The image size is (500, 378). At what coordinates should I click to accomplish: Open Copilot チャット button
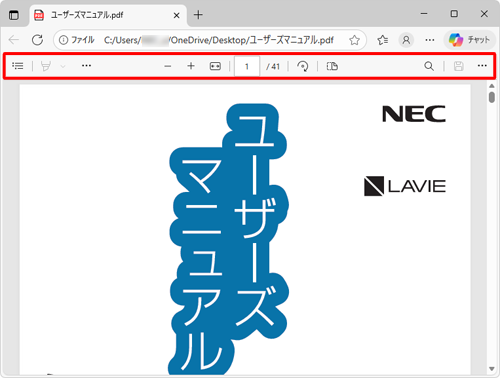click(469, 40)
